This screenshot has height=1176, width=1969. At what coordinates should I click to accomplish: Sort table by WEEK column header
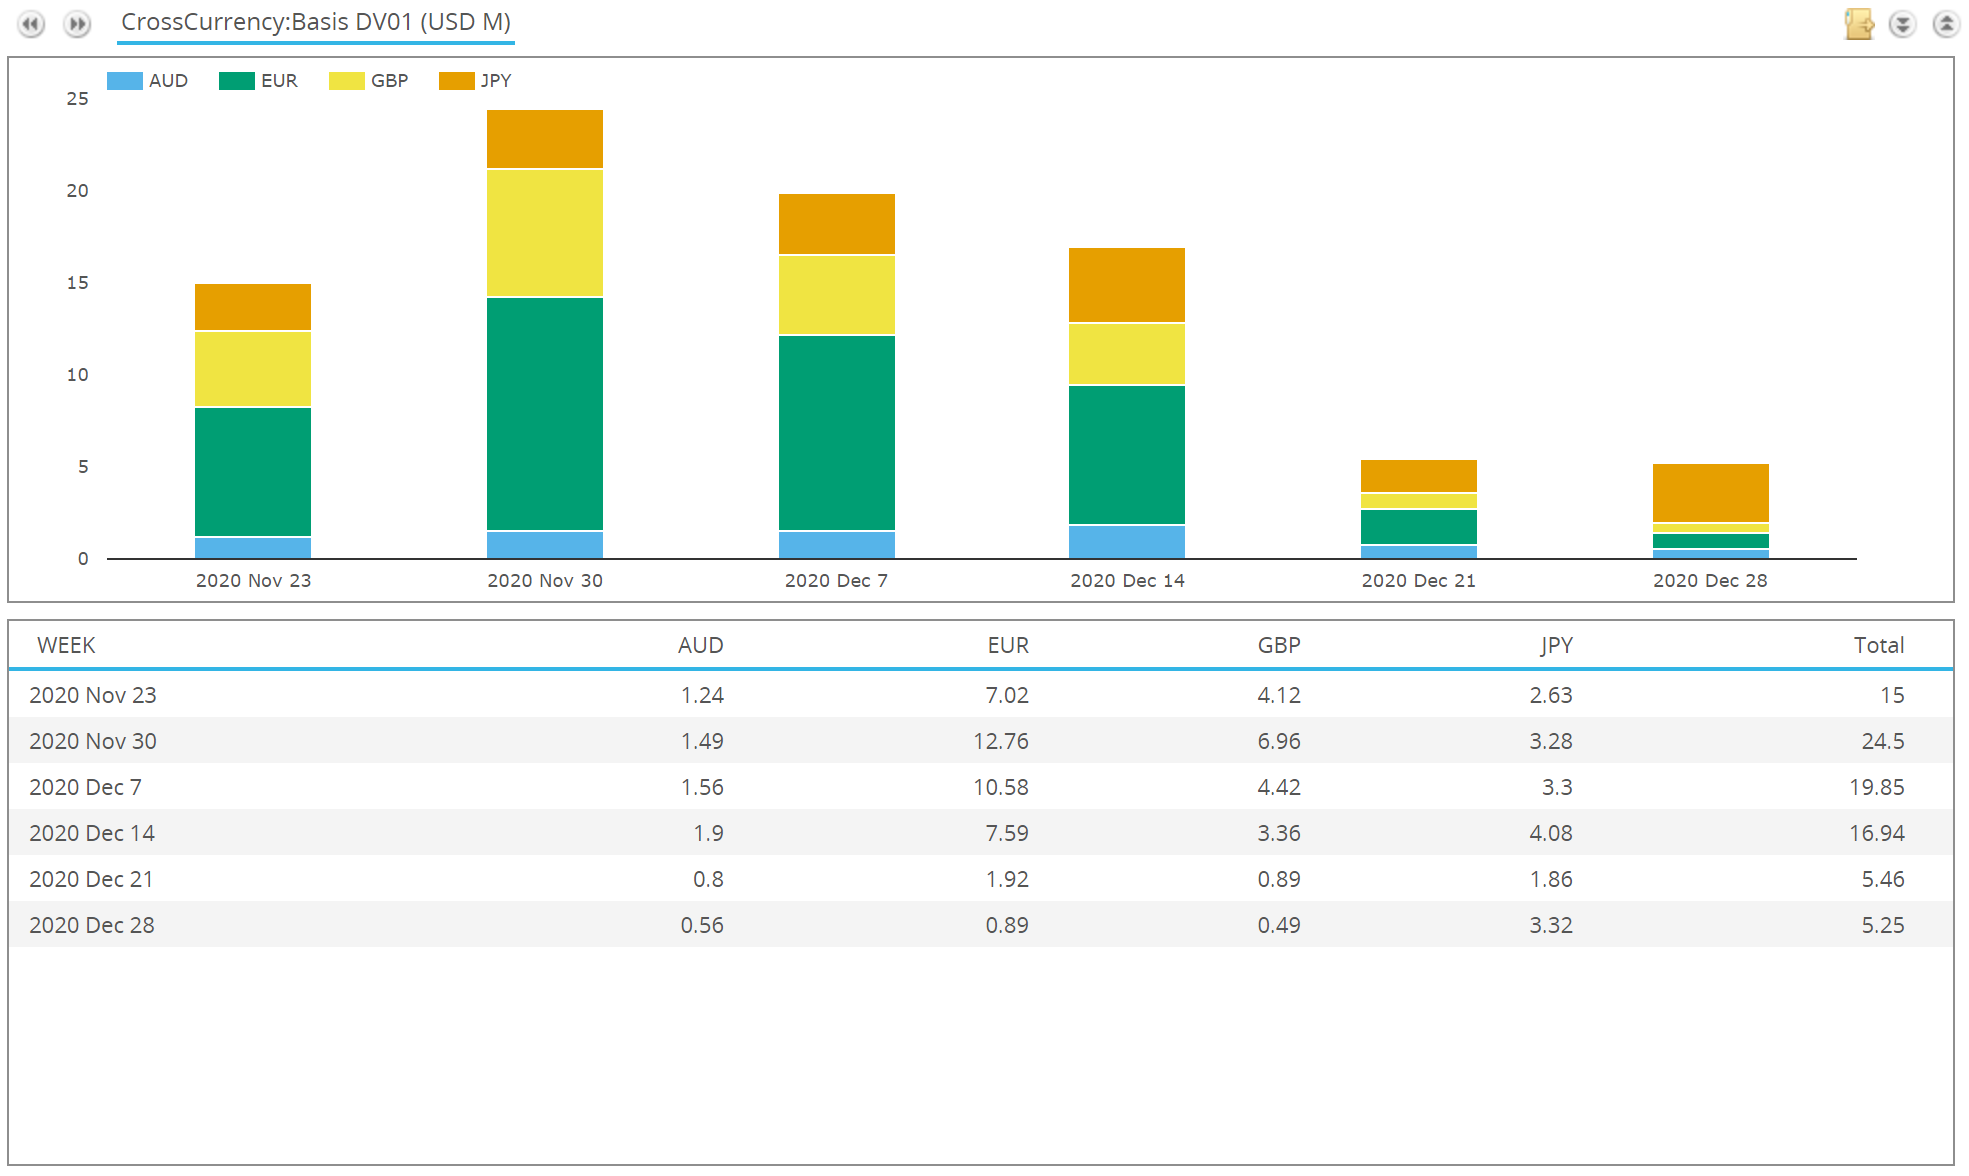tap(66, 645)
